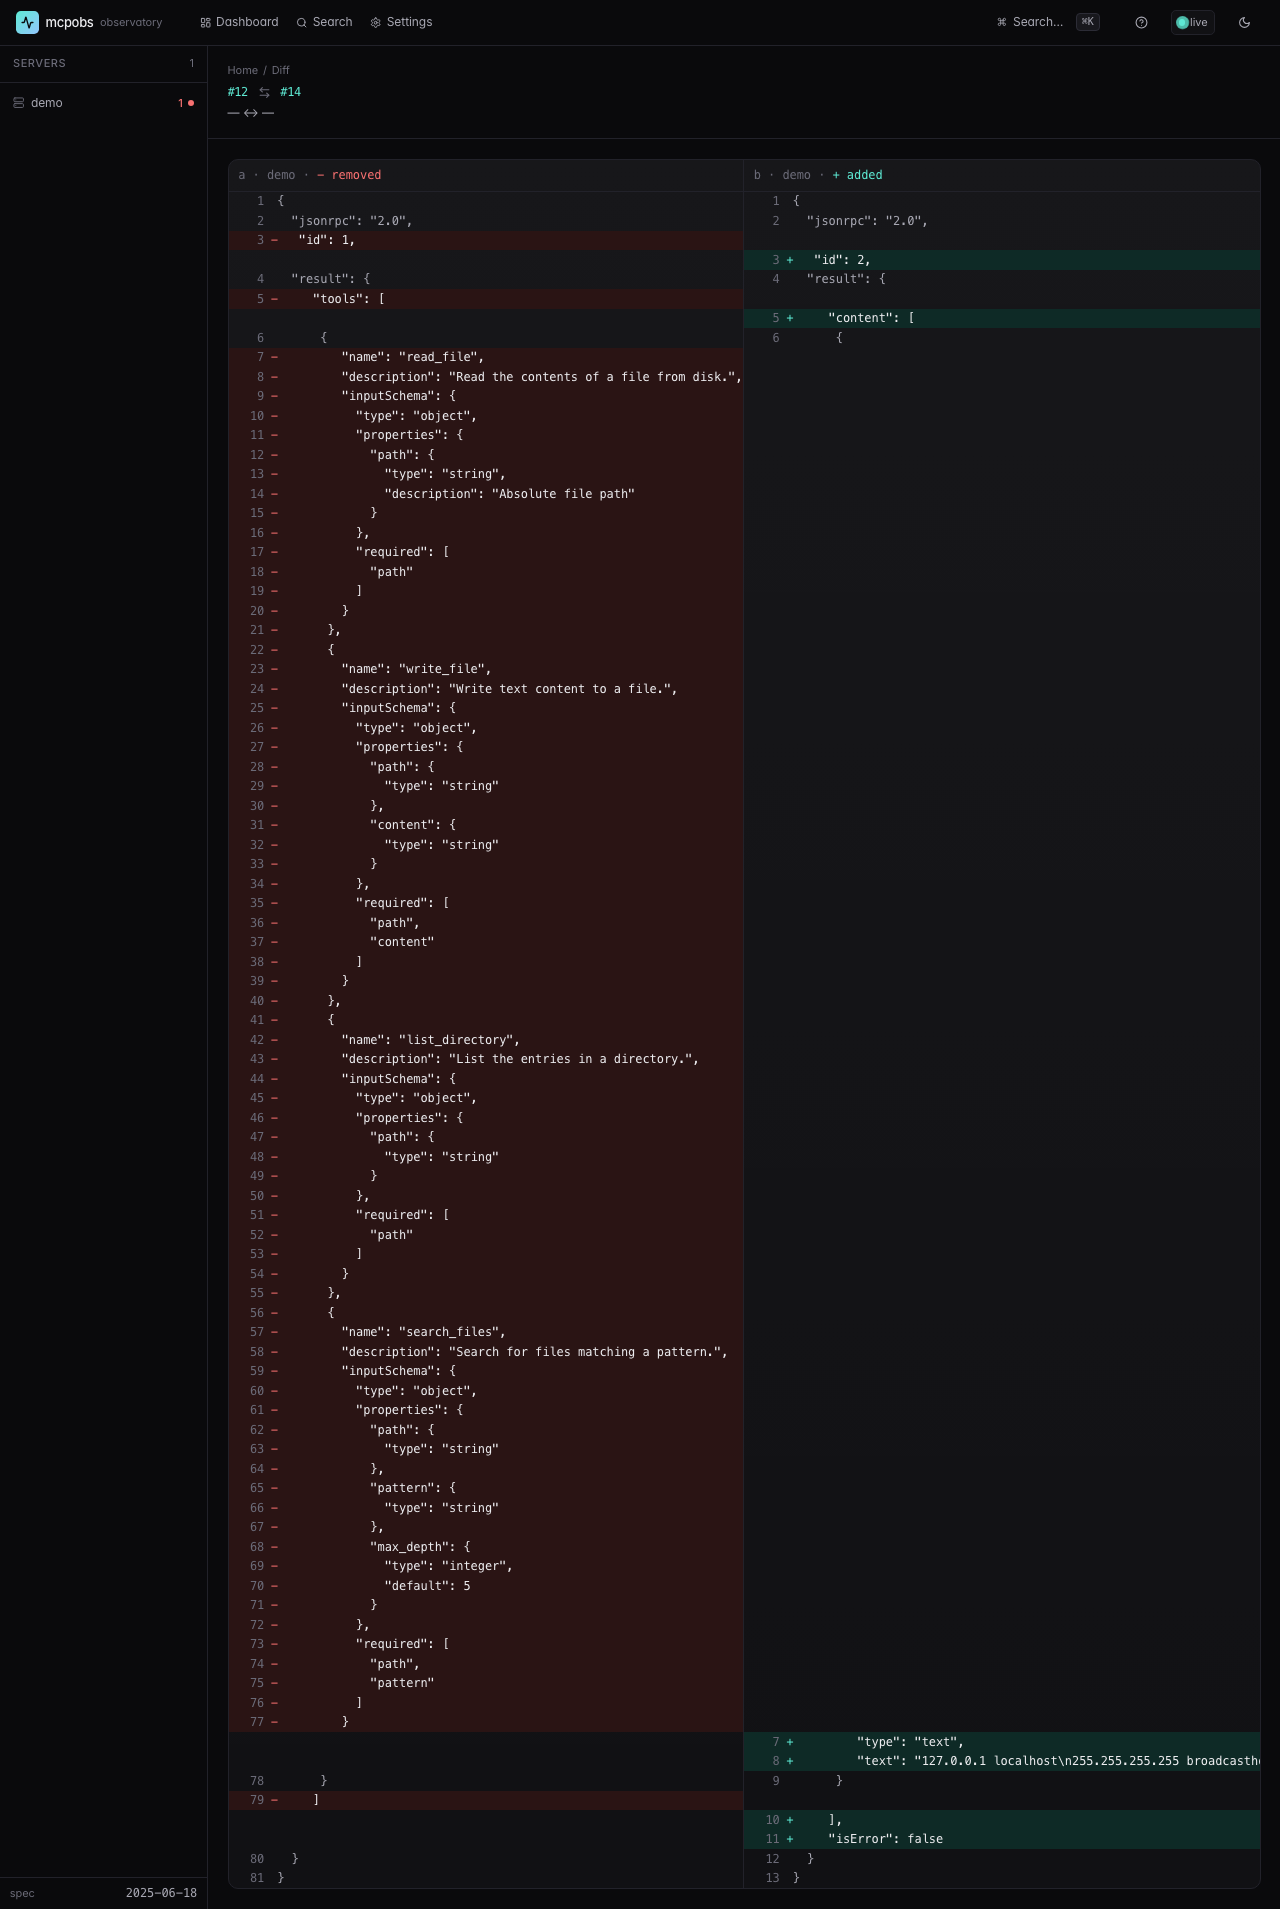The width and height of the screenshot is (1280, 1909).
Task: Click added line with '127.0.0.1 localhost' text
Action: tap(1002, 1761)
